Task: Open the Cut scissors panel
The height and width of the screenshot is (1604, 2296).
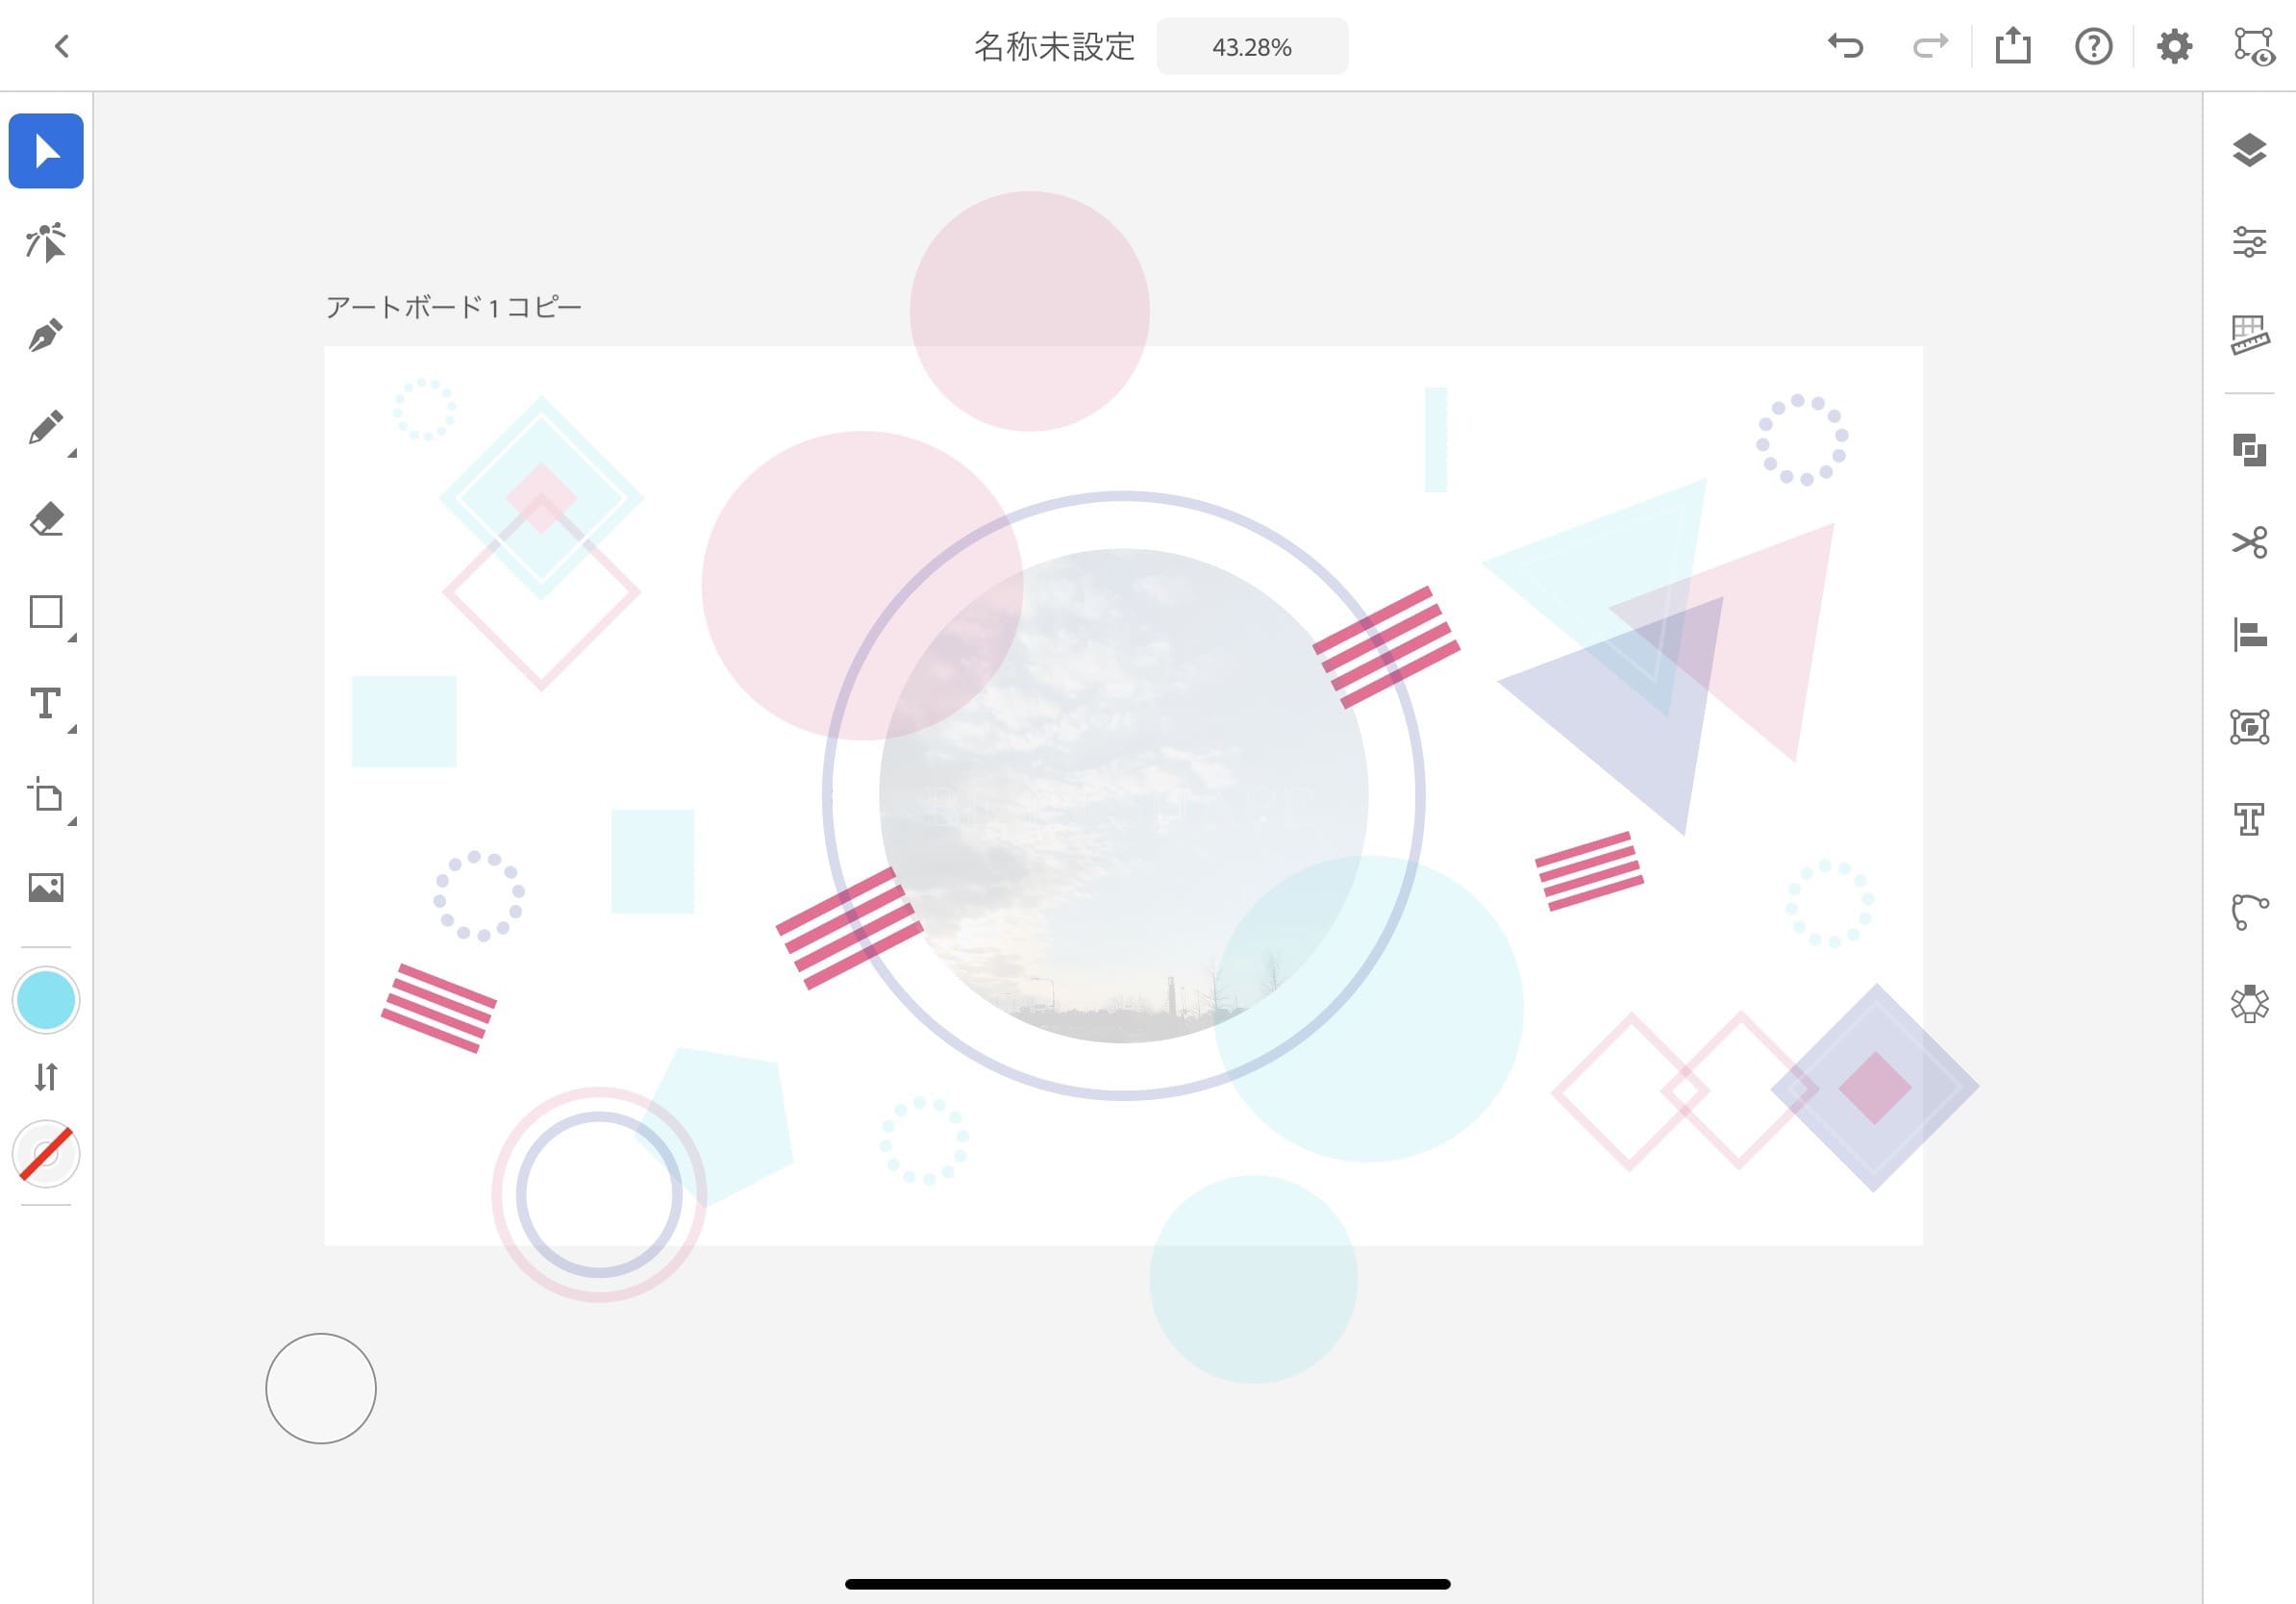Action: [x=2249, y=542]
